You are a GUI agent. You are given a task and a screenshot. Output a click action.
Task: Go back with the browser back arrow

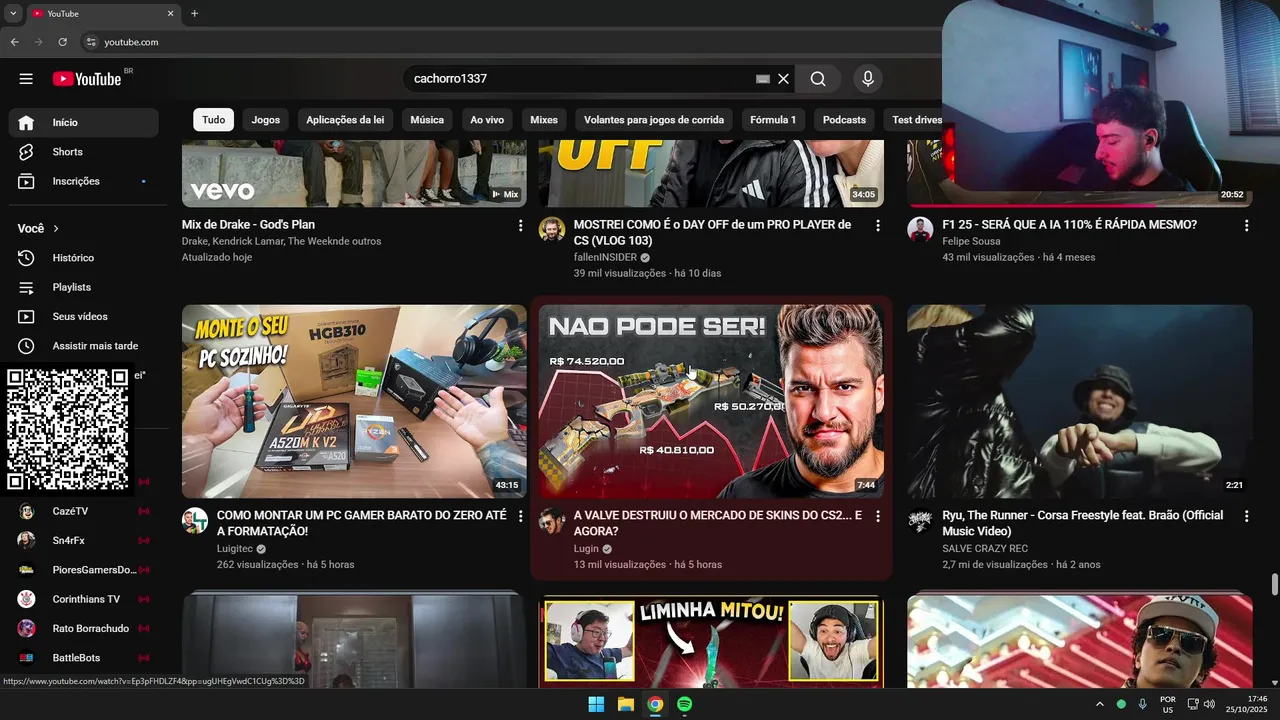pos(15,42)
